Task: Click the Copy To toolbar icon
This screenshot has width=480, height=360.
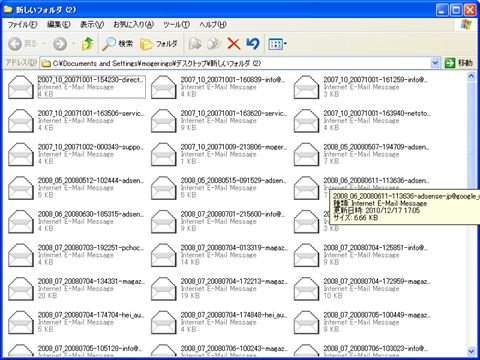Action: click(x=214, y=44)
